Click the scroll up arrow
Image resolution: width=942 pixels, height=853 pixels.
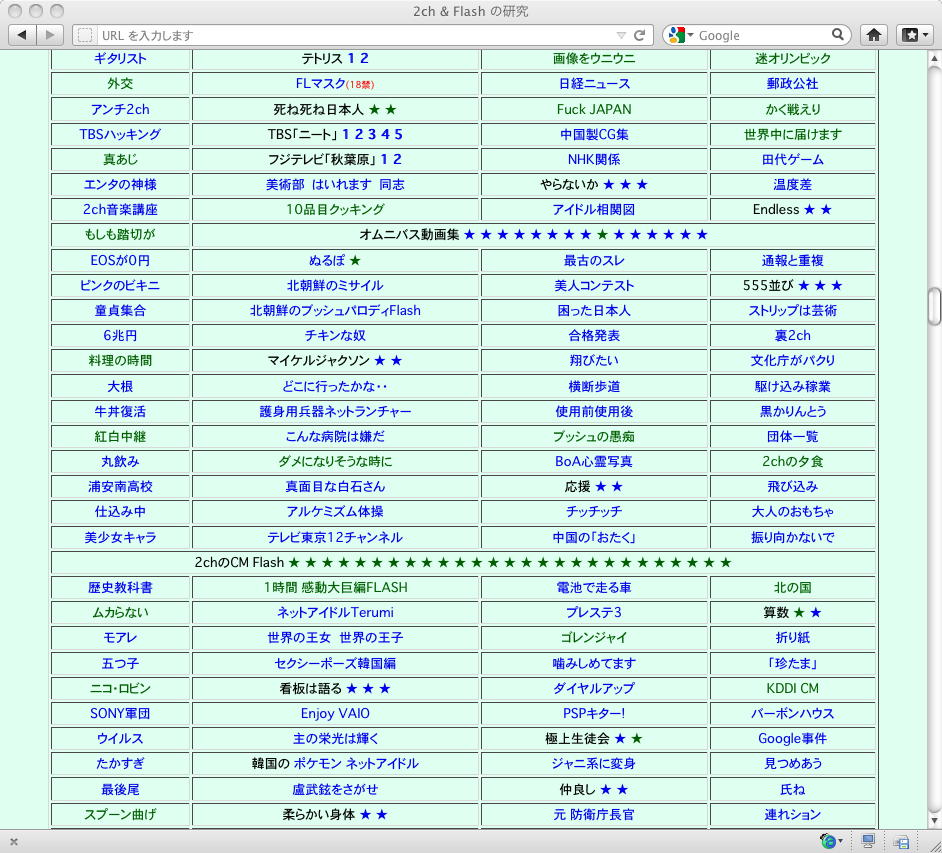pos(934,59)
